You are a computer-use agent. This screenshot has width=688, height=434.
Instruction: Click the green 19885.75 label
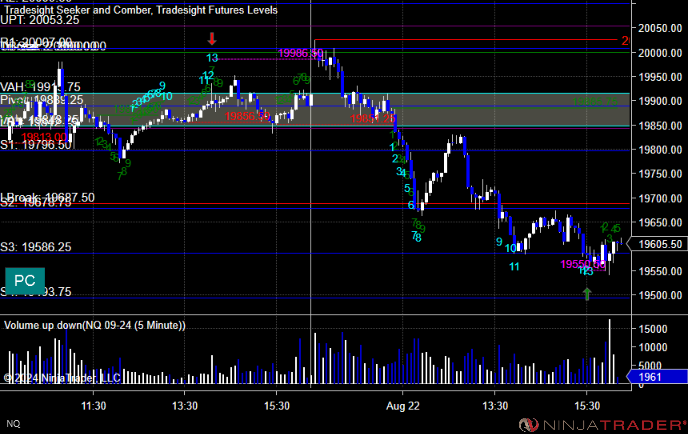(x=595, y=102)
